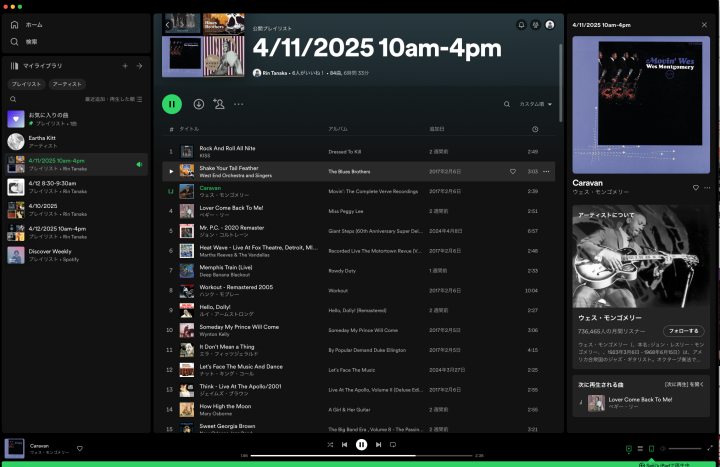Screen dimensions: 720x467
Task: Open the library sort order dropdown
Action: click(x=113, y=99)
